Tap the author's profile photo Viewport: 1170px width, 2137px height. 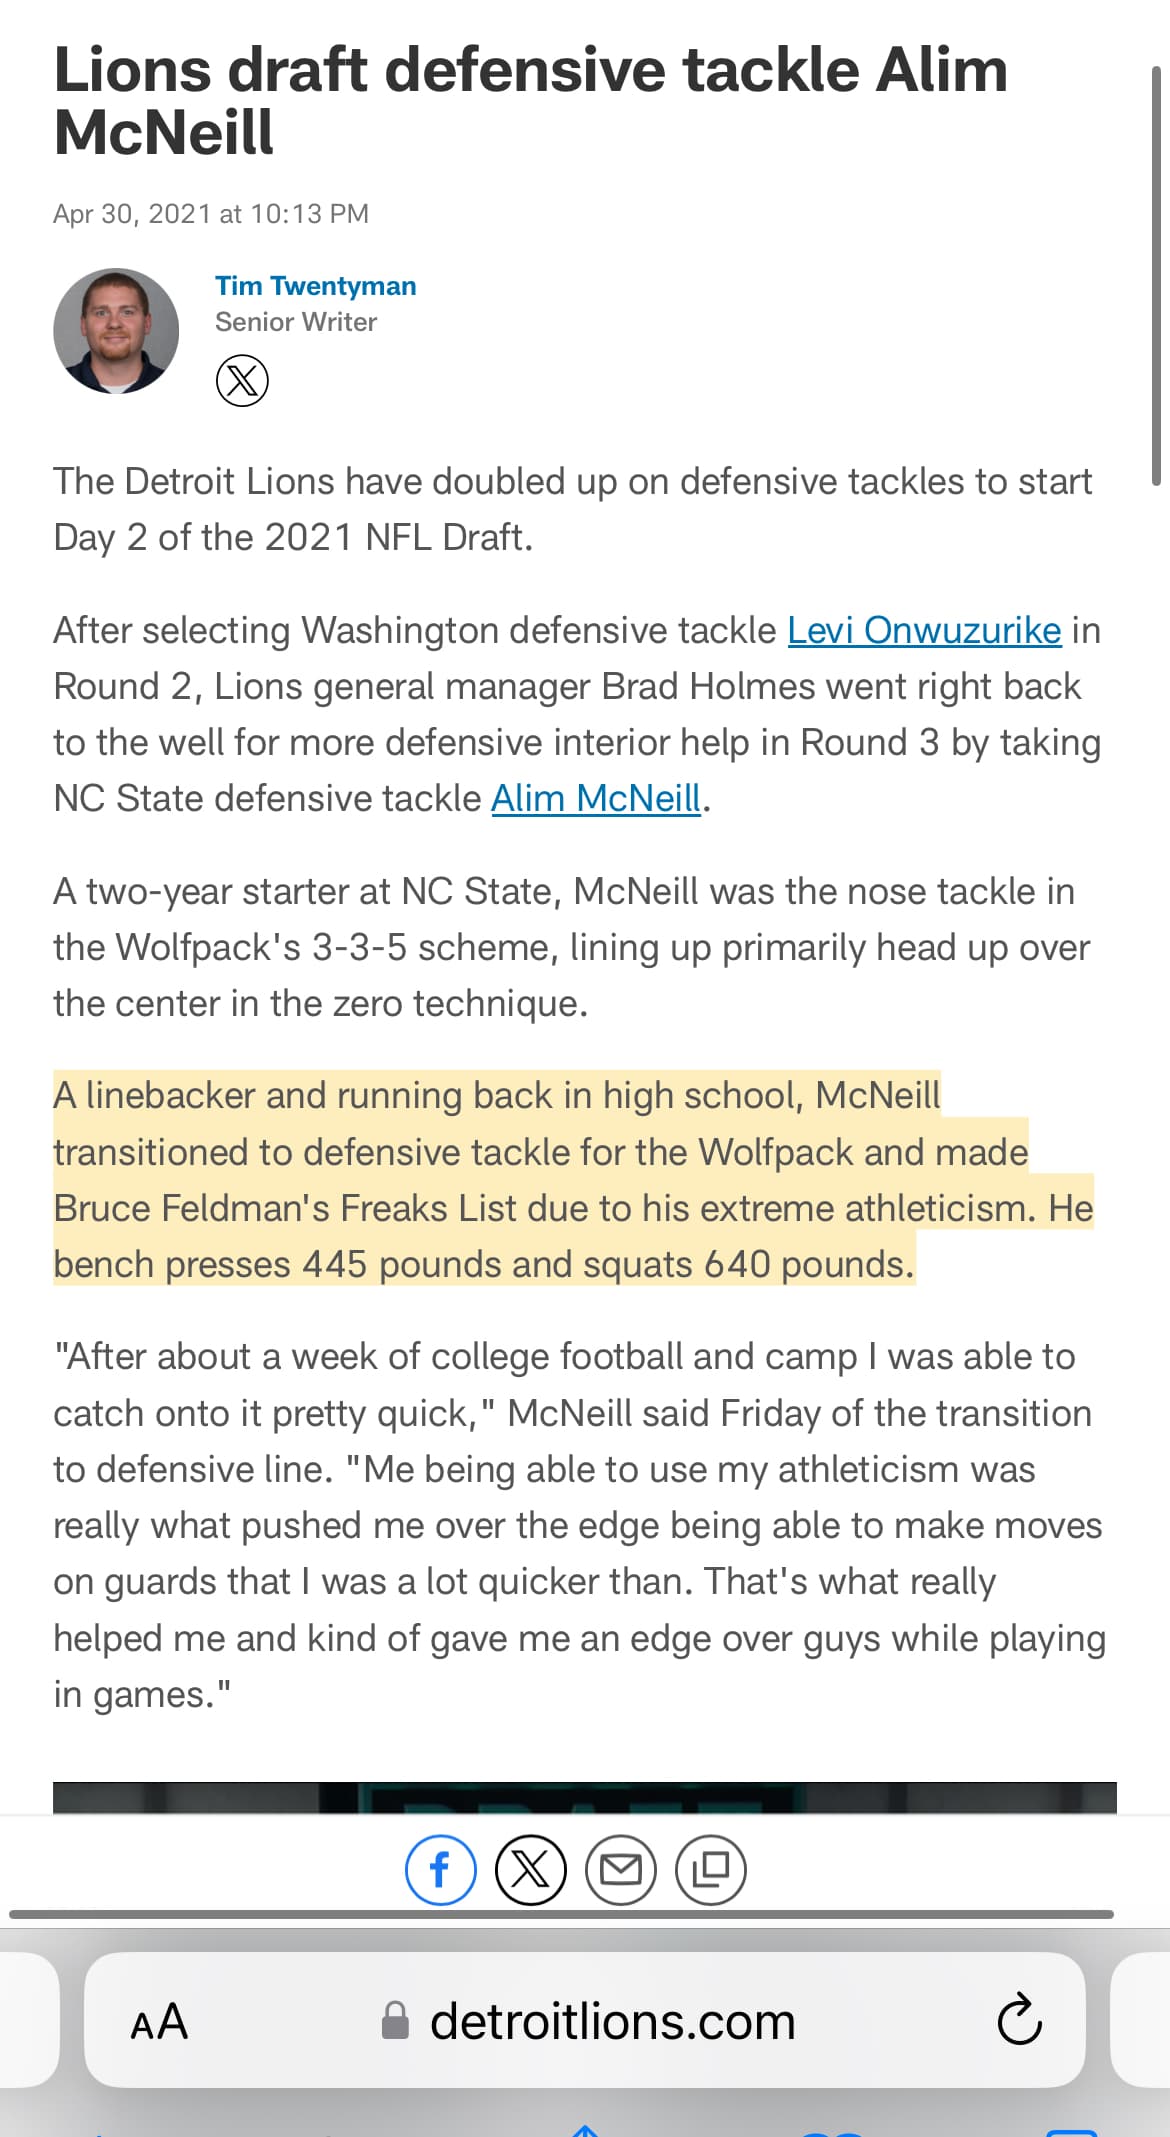[x=116, y=330]
